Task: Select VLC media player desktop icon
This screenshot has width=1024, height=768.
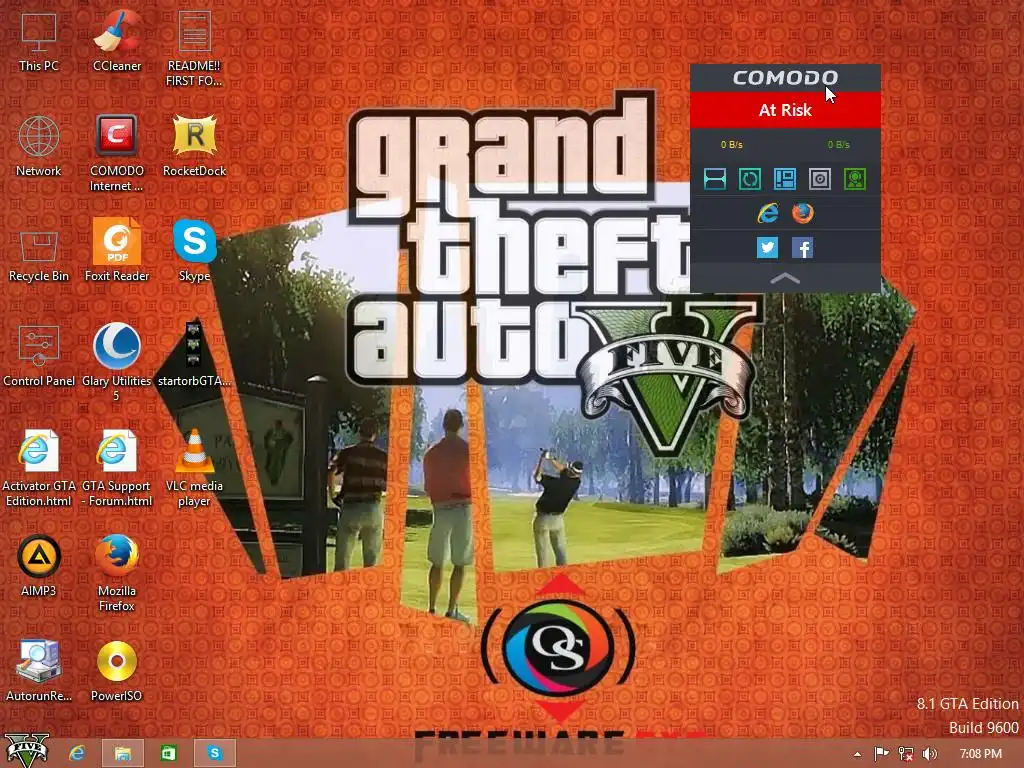Action: coord(194,469)
